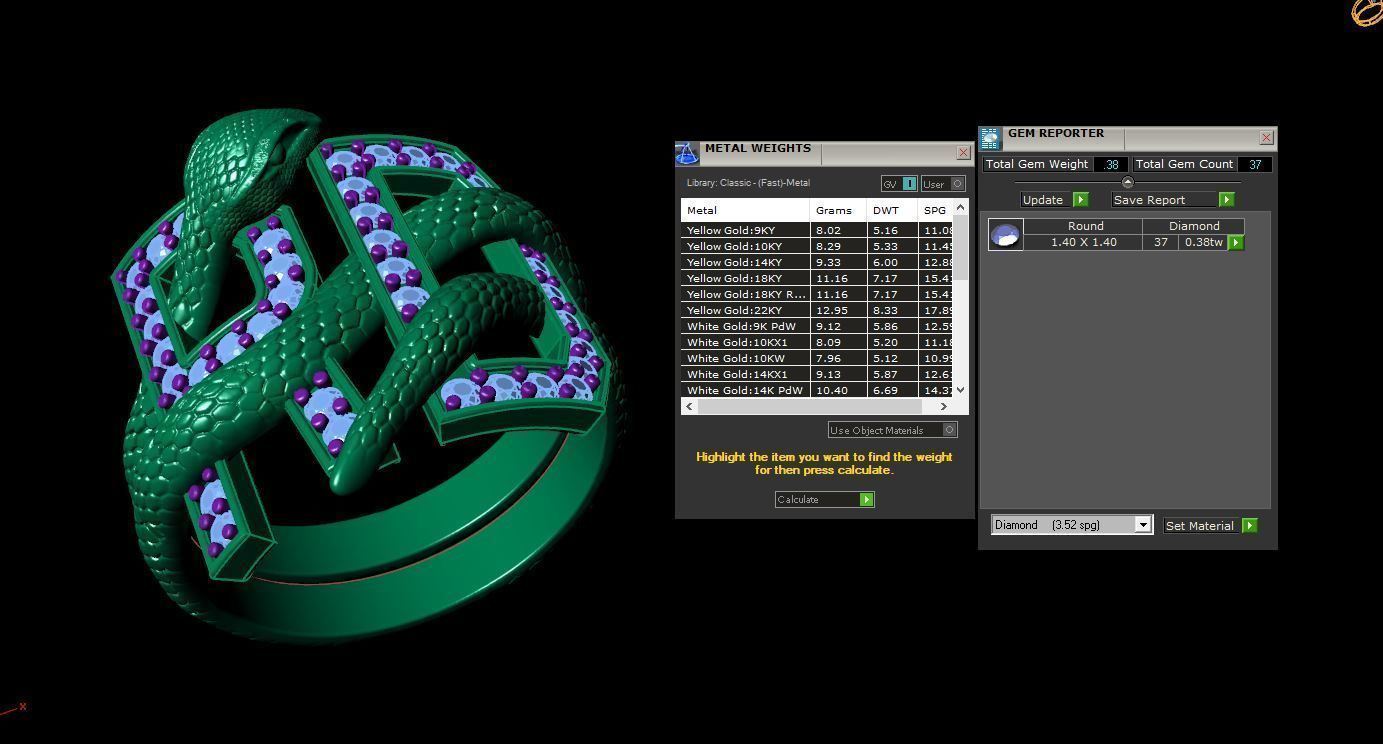Click green arrow next to Update
The height and width of the screenshot is (744, 1383).
tap(1080, 200)
